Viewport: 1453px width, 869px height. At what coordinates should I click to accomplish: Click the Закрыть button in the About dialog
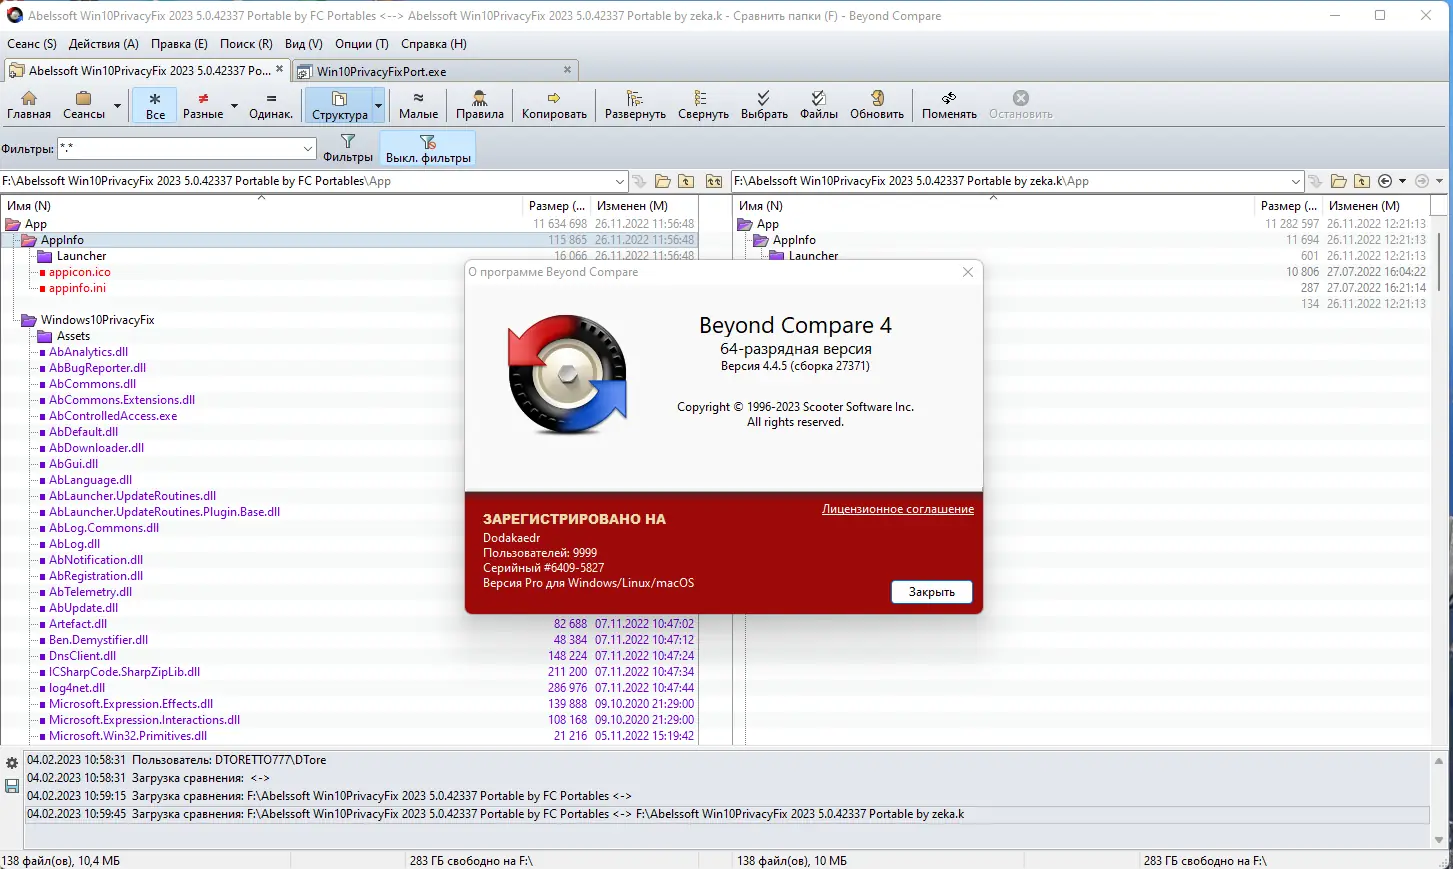931,591
